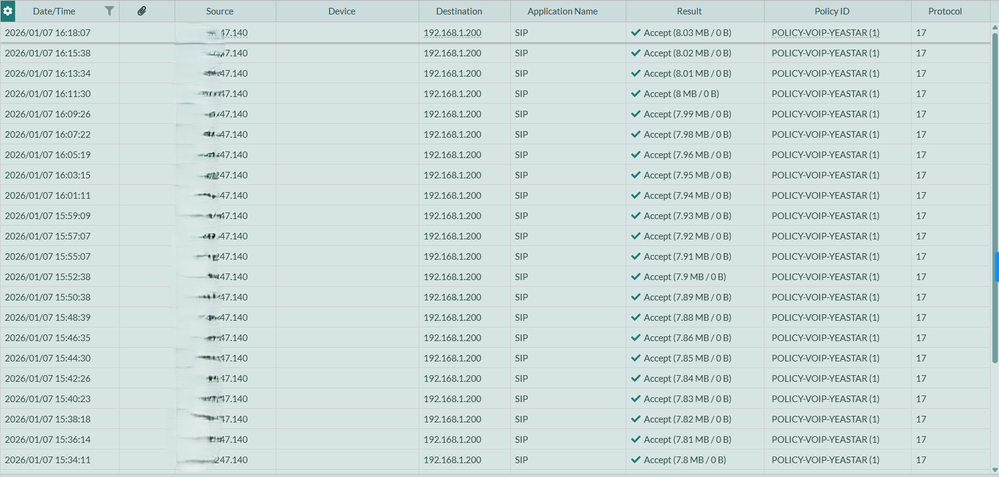The height and width of the screenshot is (477, 999).
Task: Open the column settings gear
Action: [x=8, y=11]
